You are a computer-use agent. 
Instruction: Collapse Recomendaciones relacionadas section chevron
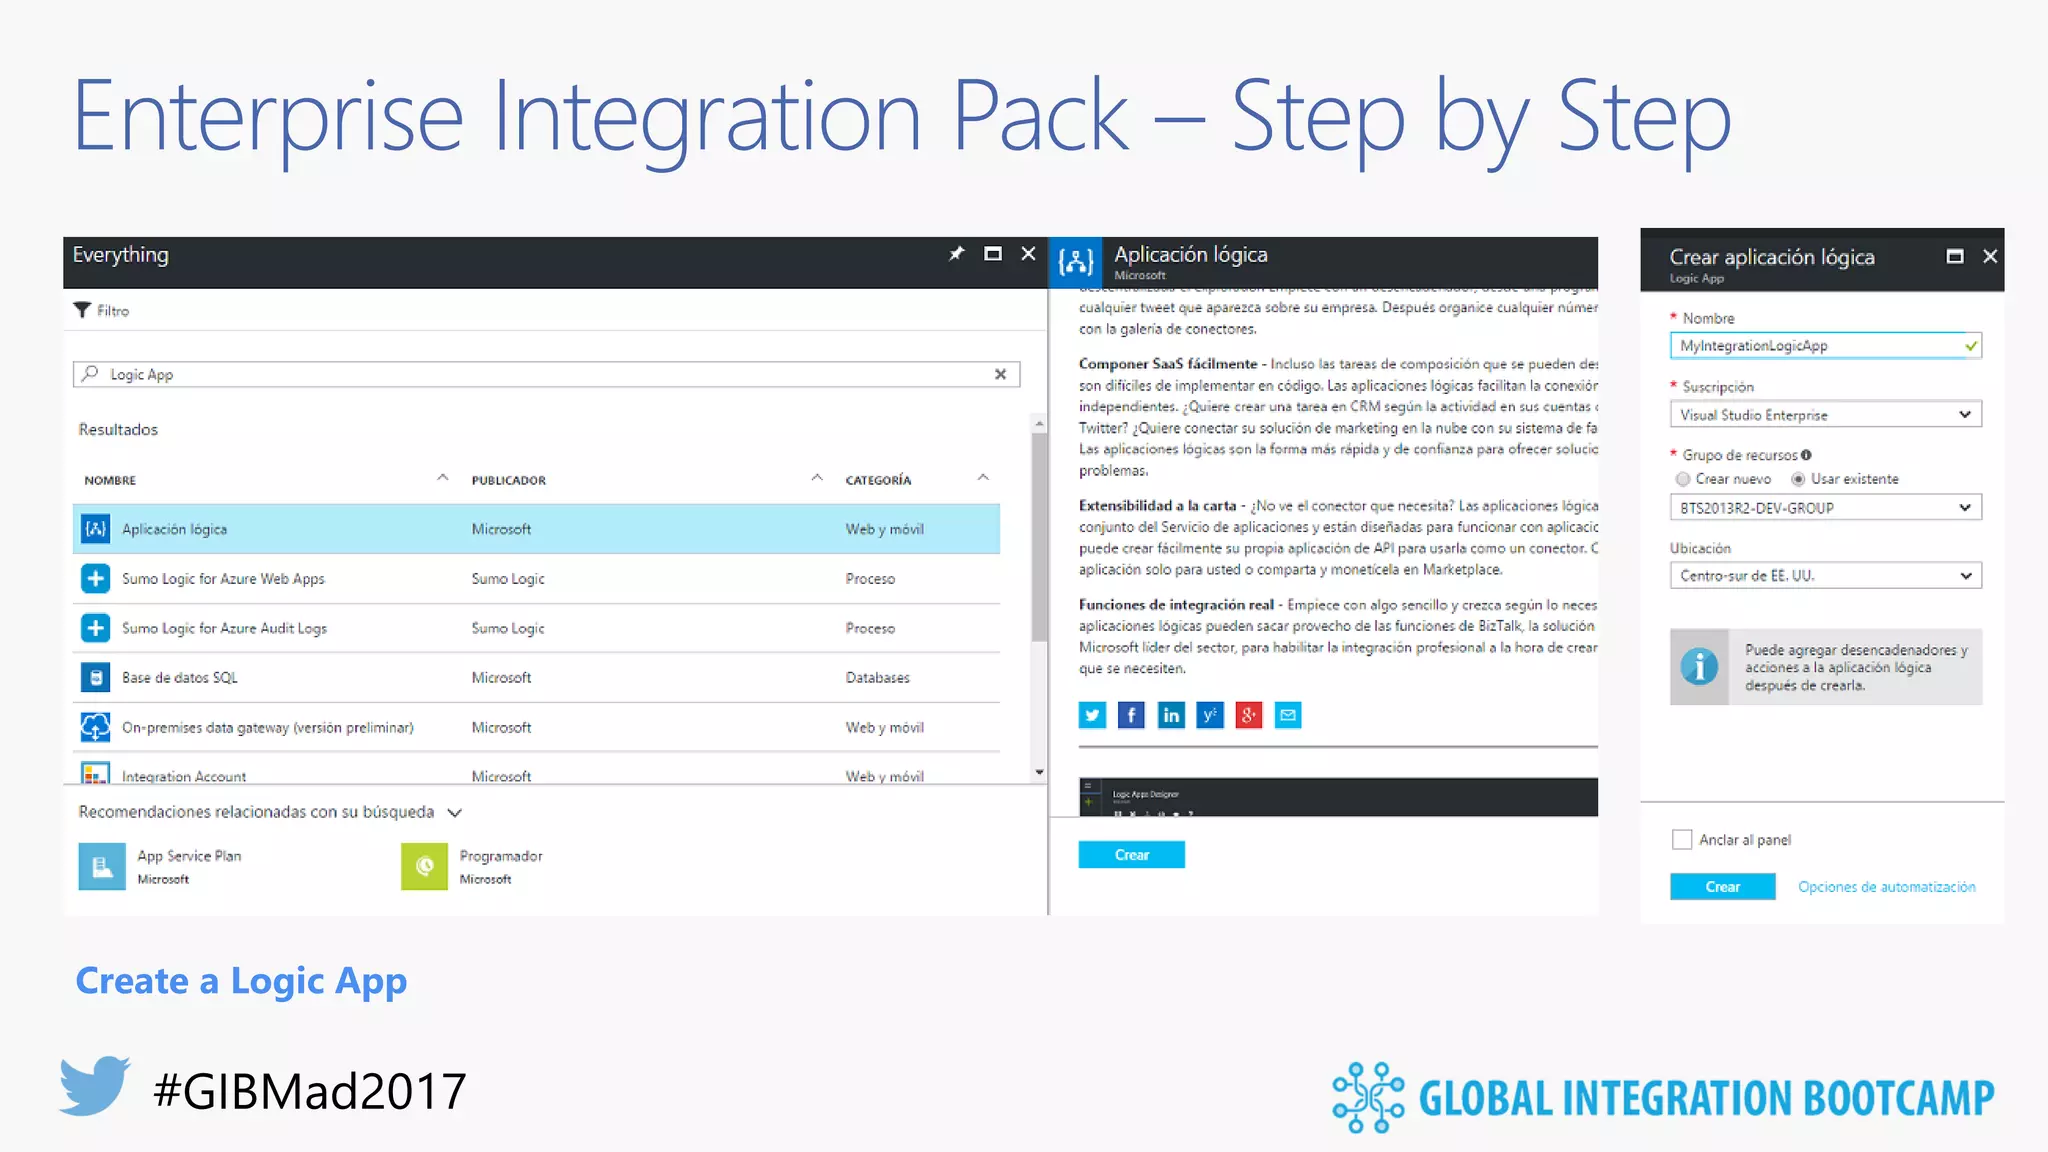[455, 812]
